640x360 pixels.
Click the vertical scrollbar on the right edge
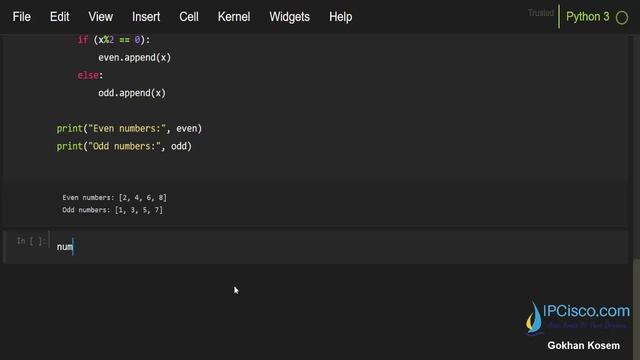pos(636,308)
